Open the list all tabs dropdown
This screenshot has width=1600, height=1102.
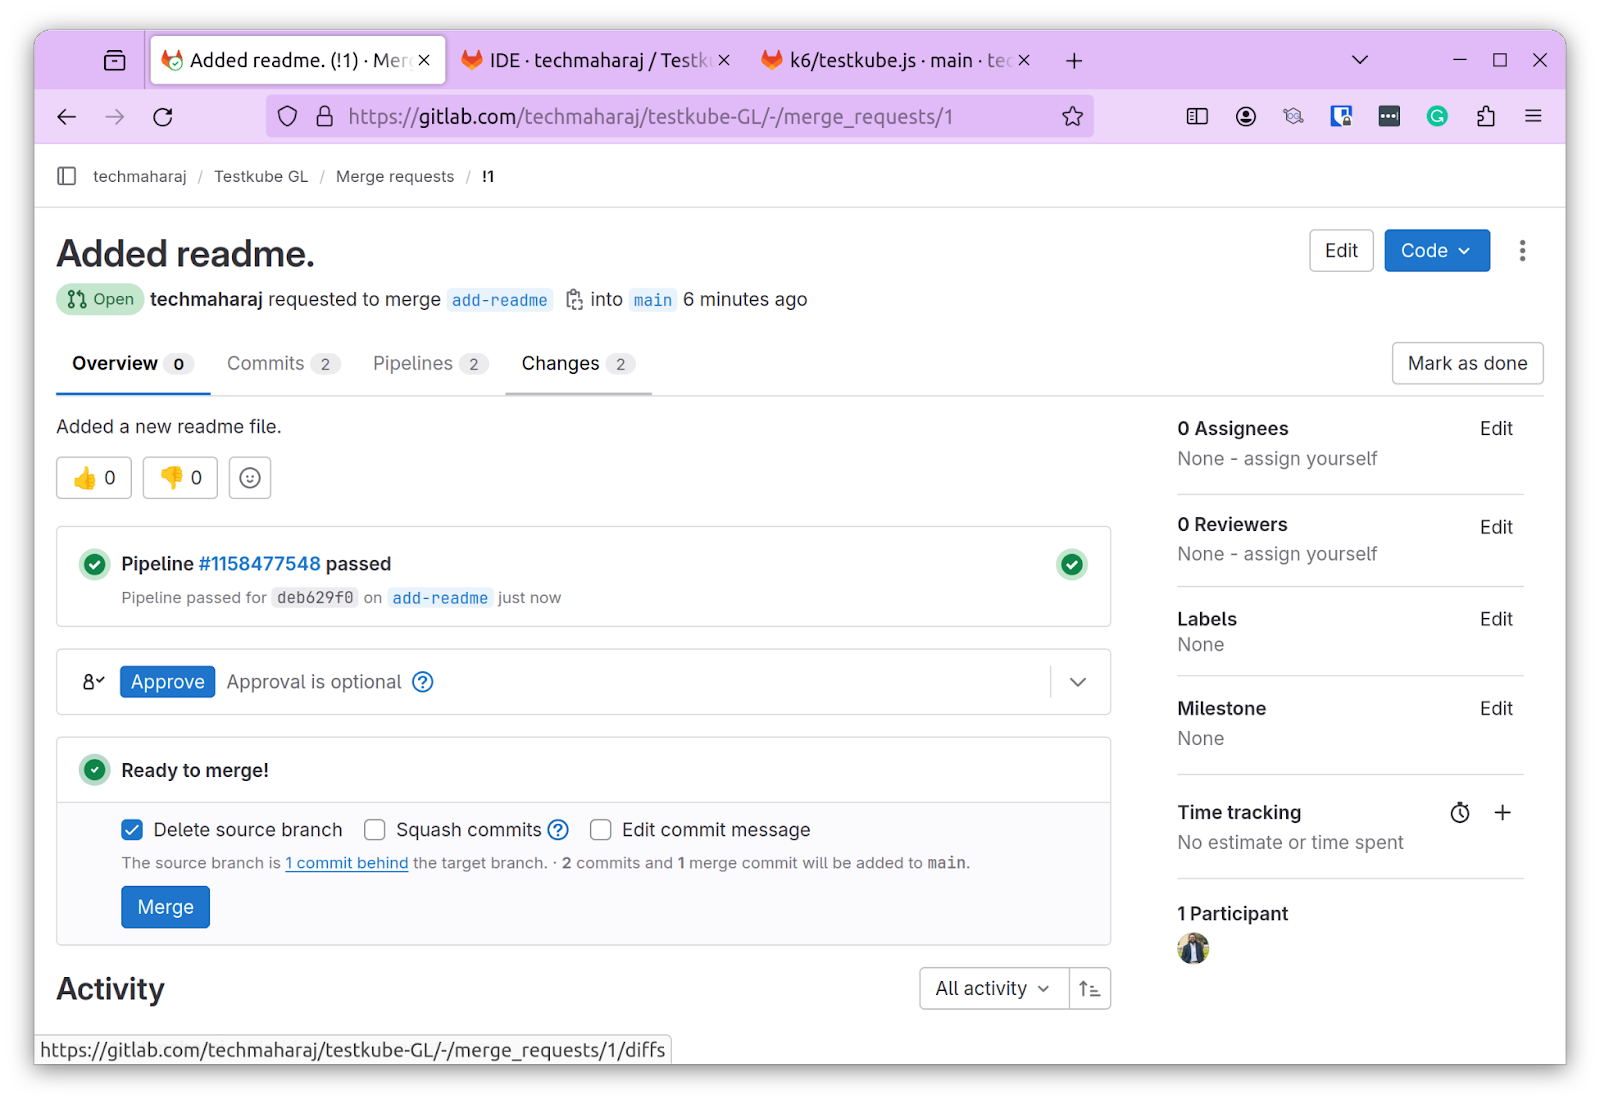(1360, 61)
